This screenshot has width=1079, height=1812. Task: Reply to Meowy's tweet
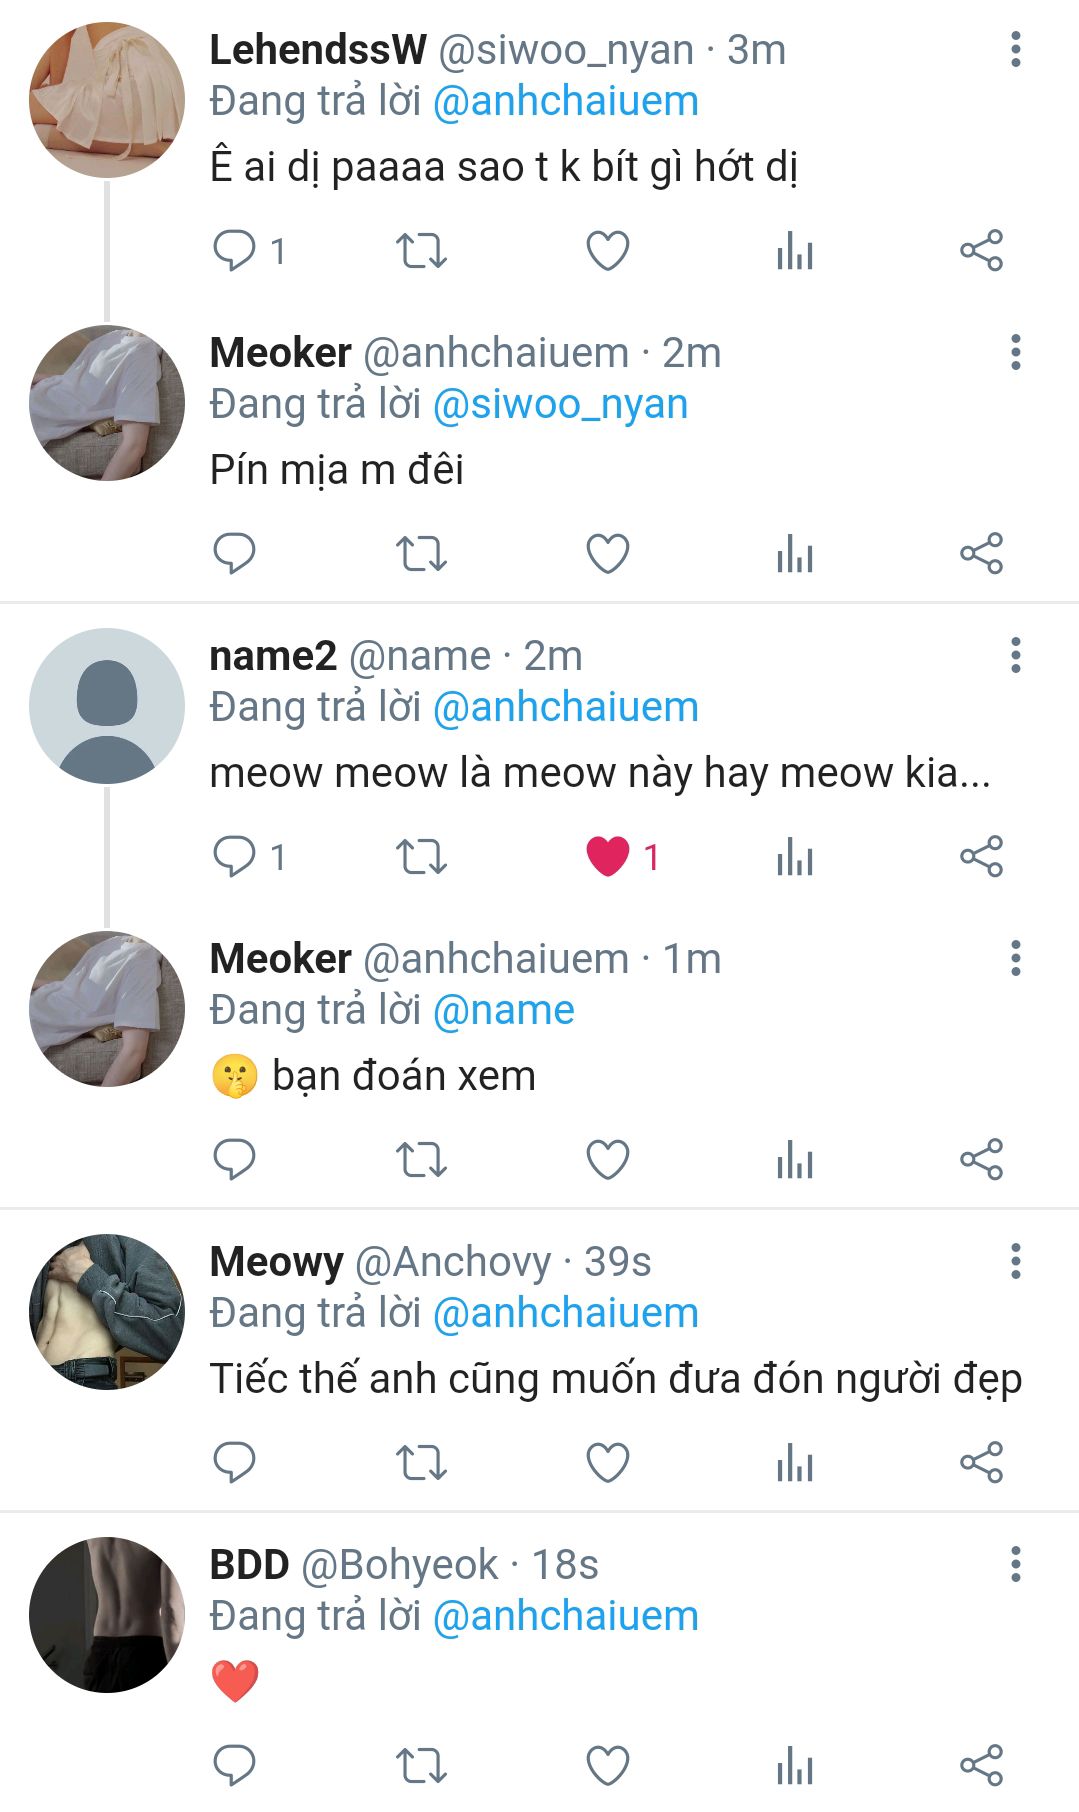[235, 1462]
